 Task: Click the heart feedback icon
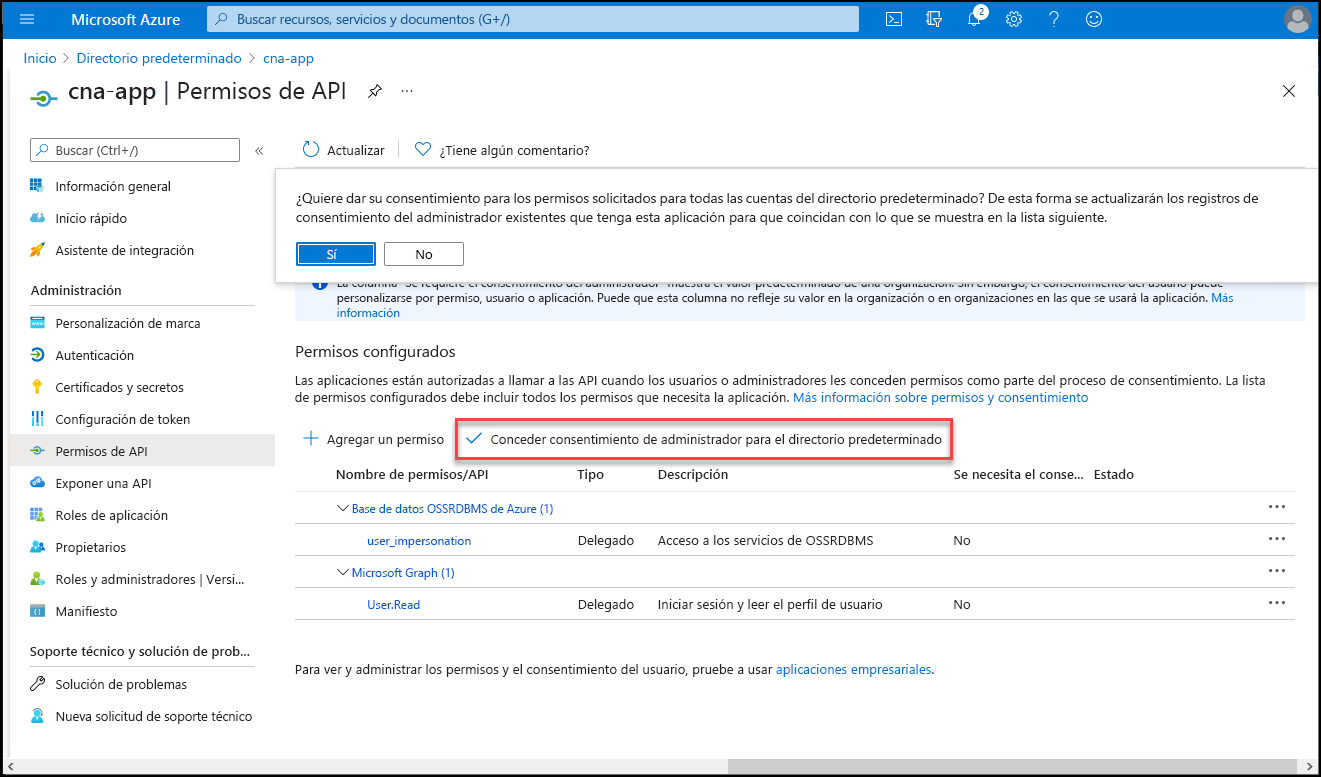click(423, 149)
